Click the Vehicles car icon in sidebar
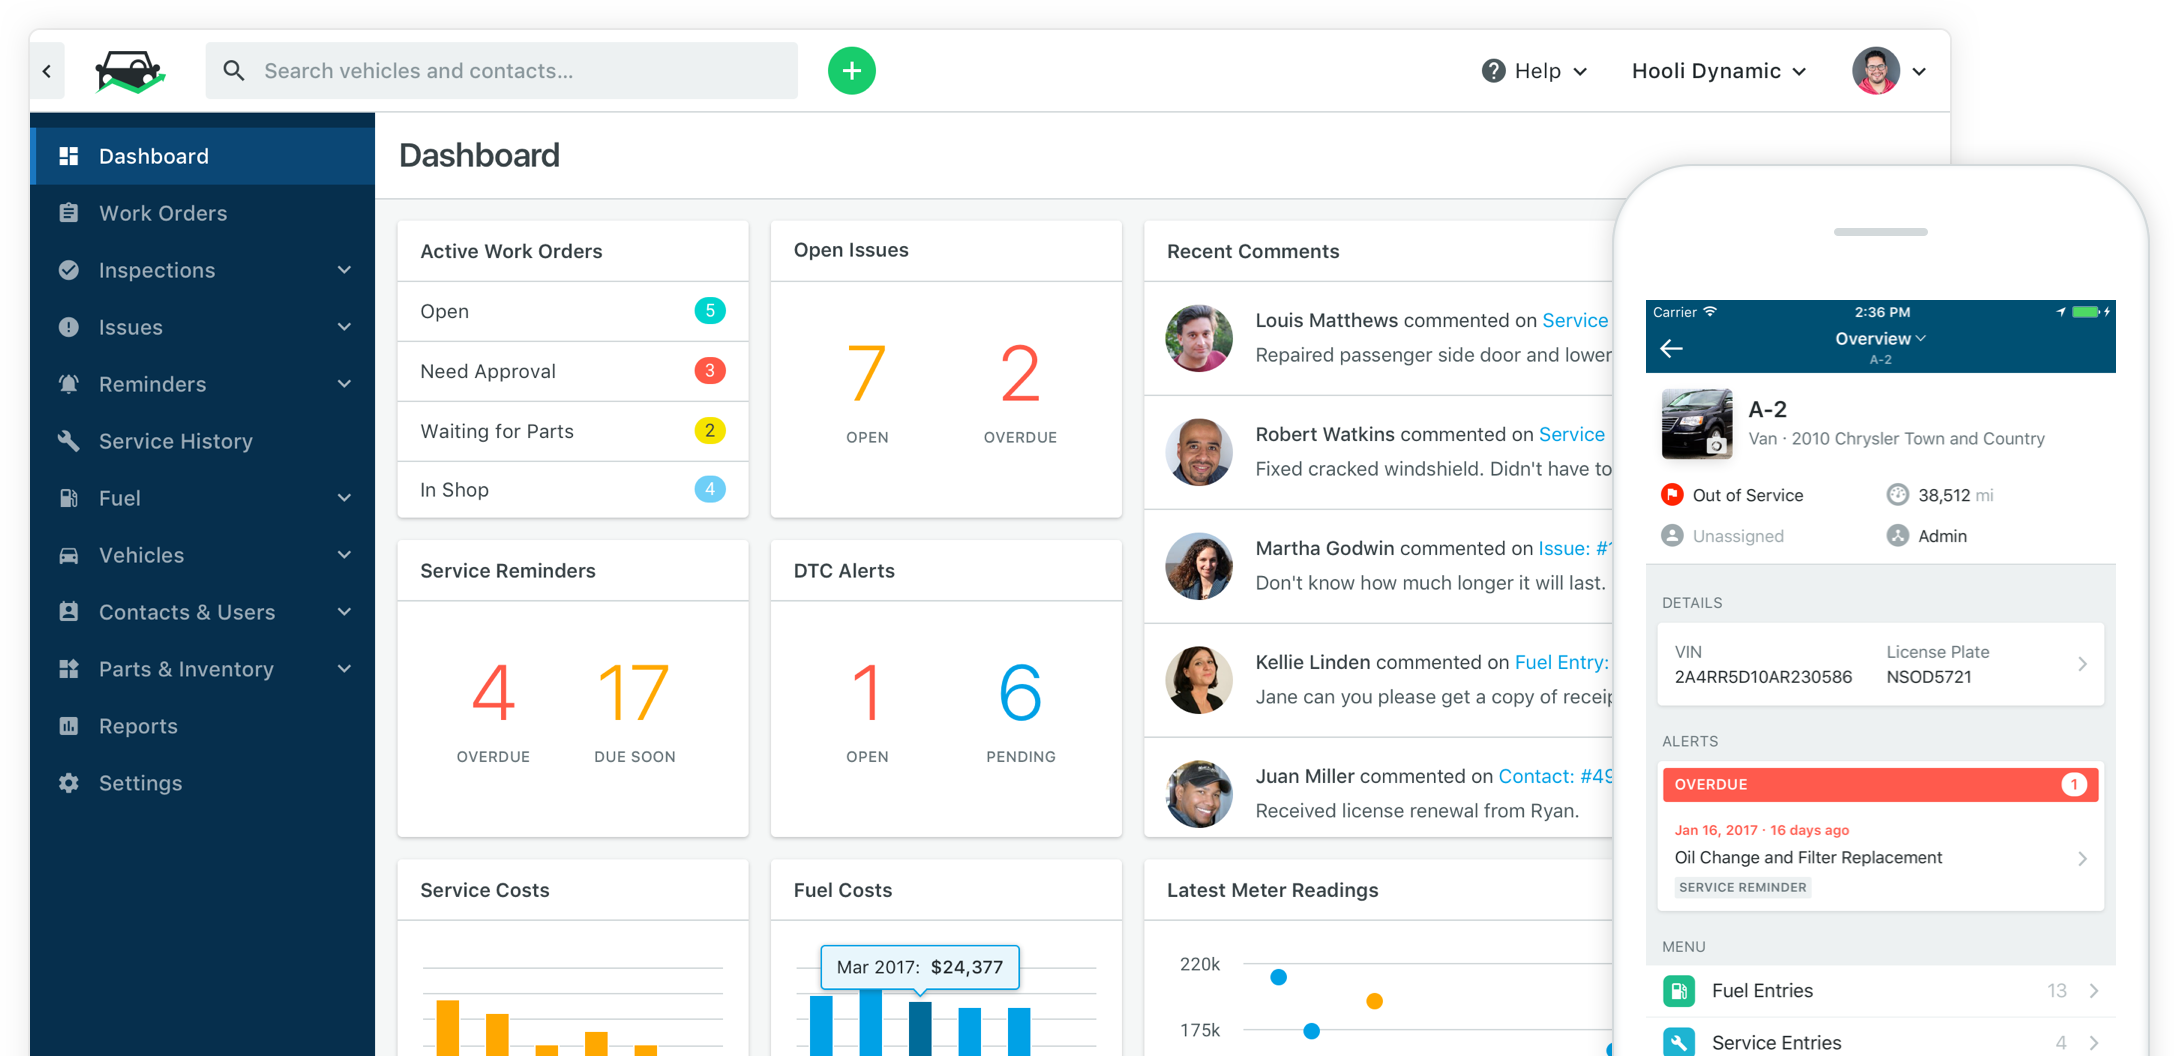The image size is (2174, 1056). click(69, 555)
